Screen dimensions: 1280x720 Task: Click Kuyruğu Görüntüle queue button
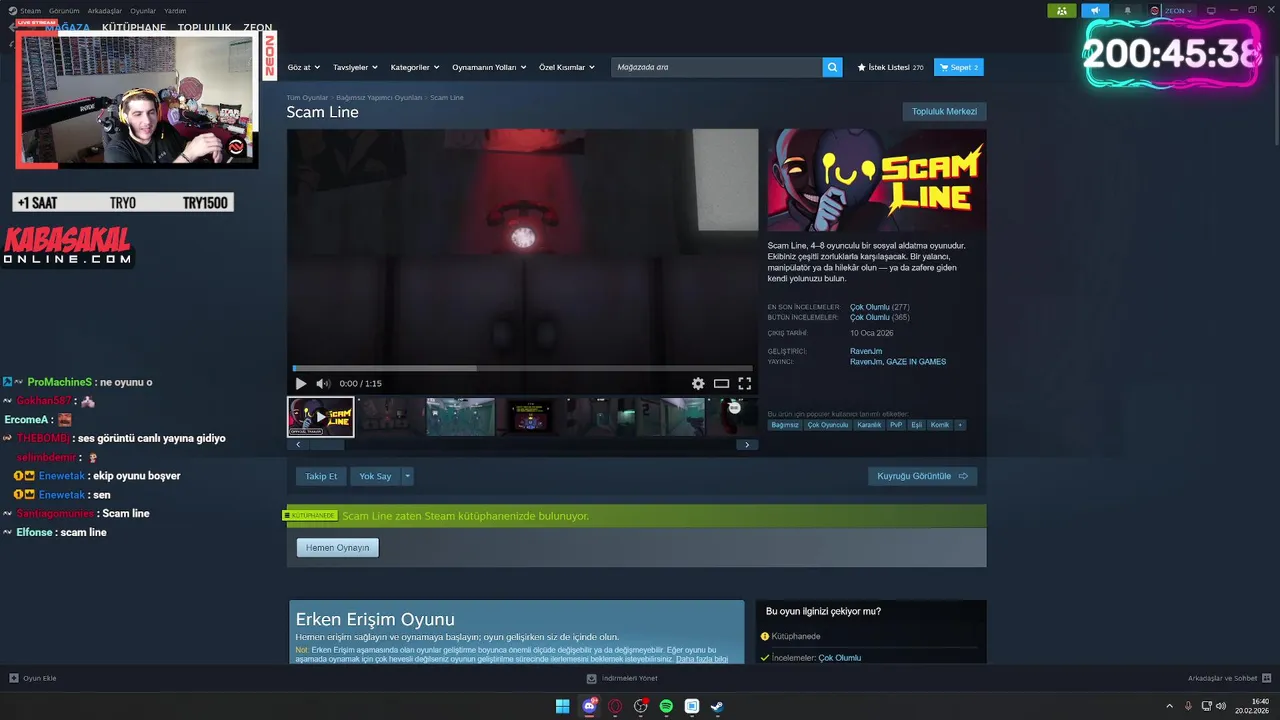tap(922, 476)
